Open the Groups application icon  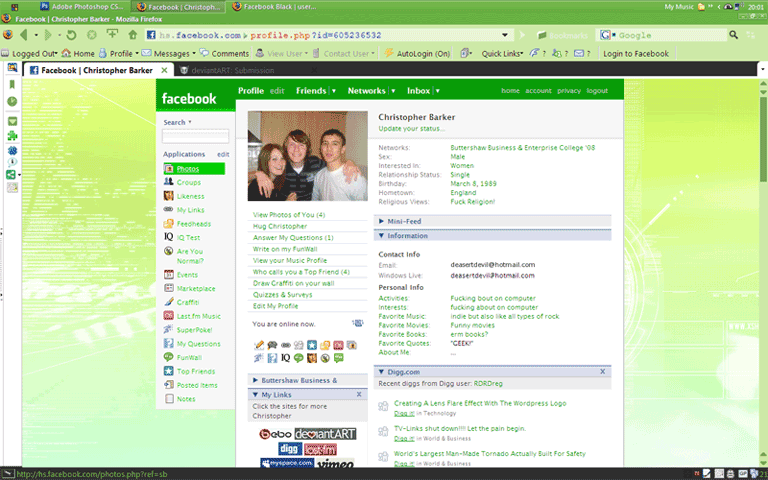pos(168,182)
